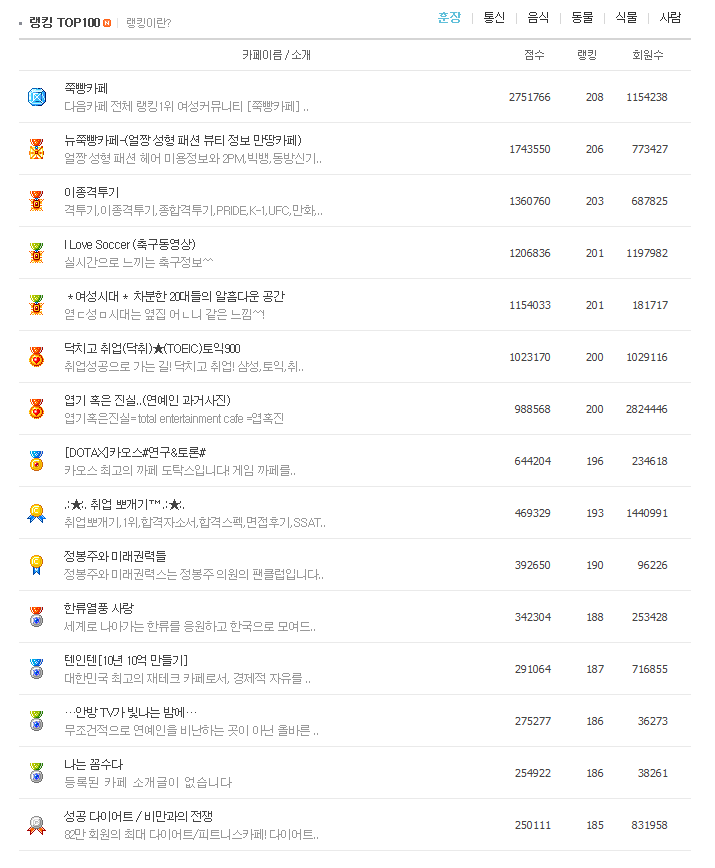This screenshot has height=868, width=715.
Task: Click the medal icon beside 텐인텐
Action: (x=37, y=669)
